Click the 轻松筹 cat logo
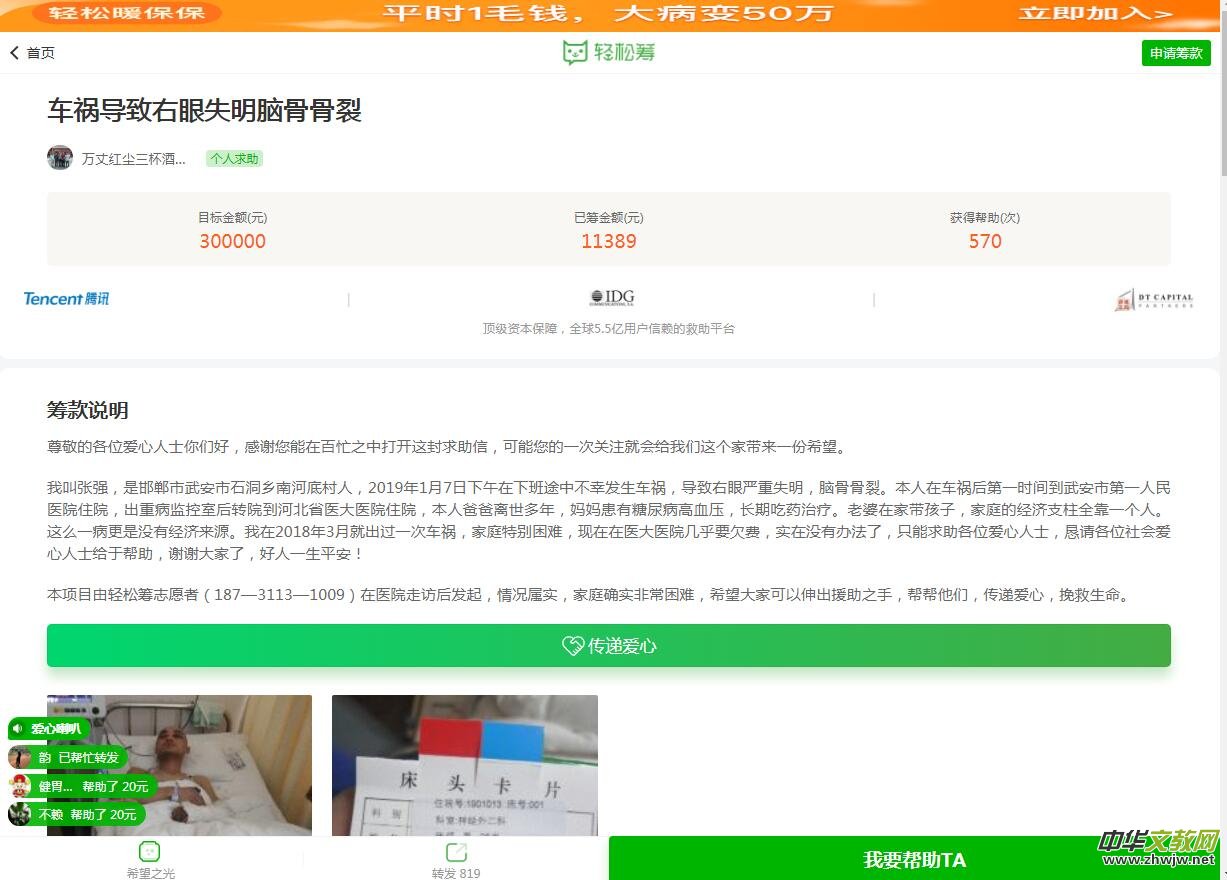The height and width of the screenshot is (880, 1227). click(575, 53)
